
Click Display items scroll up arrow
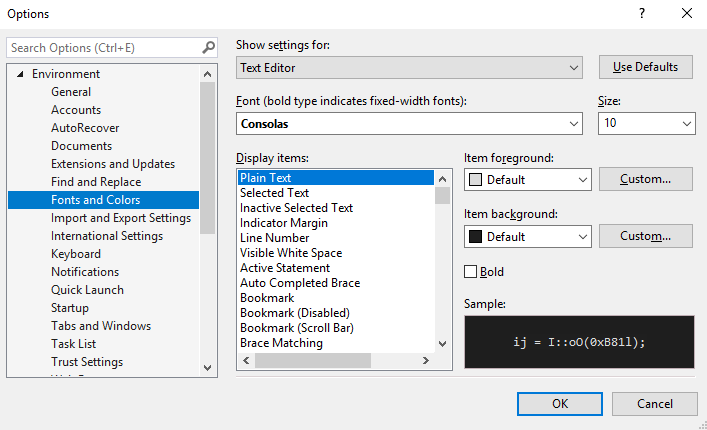[443, 179]
